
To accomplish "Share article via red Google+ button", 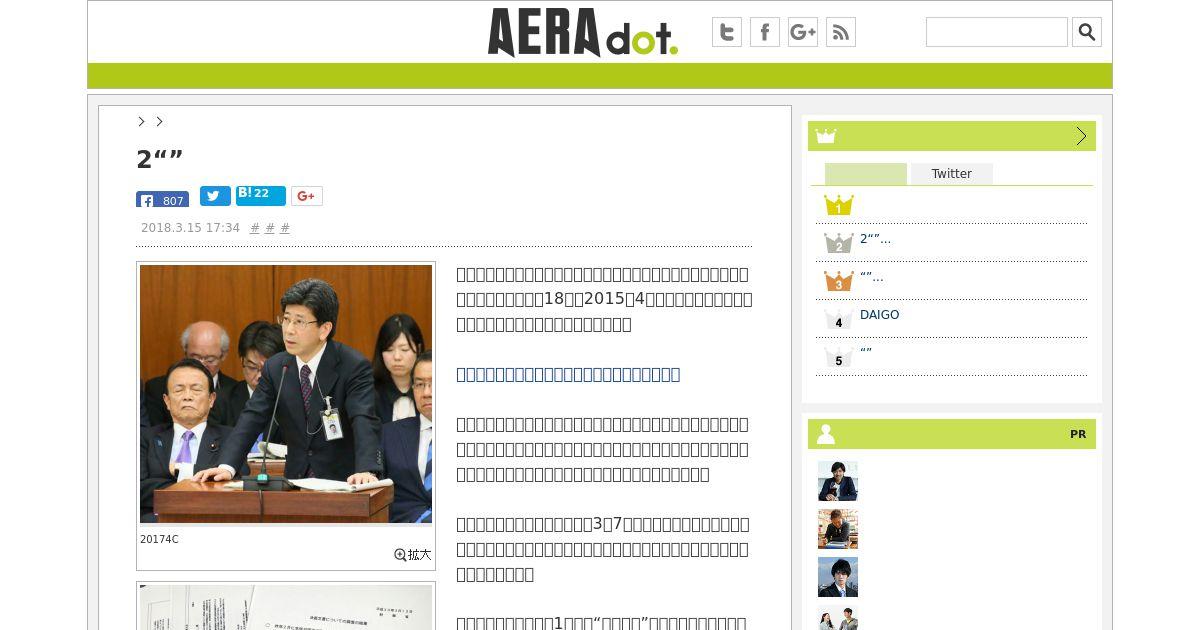I will tap(307, 196).
